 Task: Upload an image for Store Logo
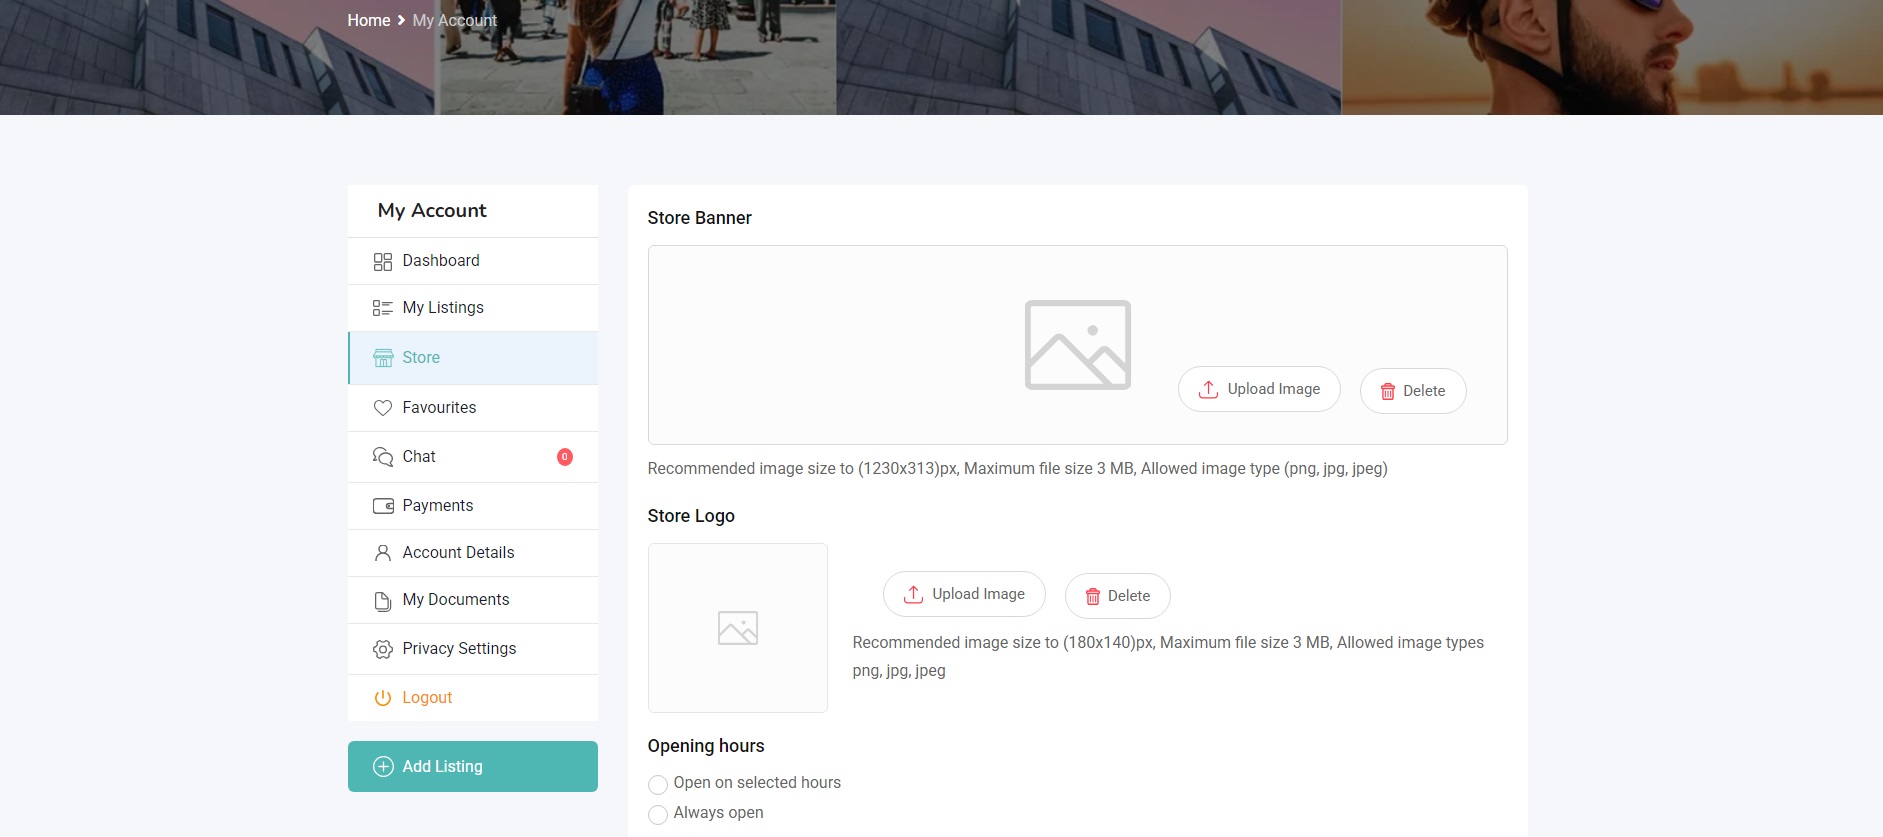[x=964, y=594]
